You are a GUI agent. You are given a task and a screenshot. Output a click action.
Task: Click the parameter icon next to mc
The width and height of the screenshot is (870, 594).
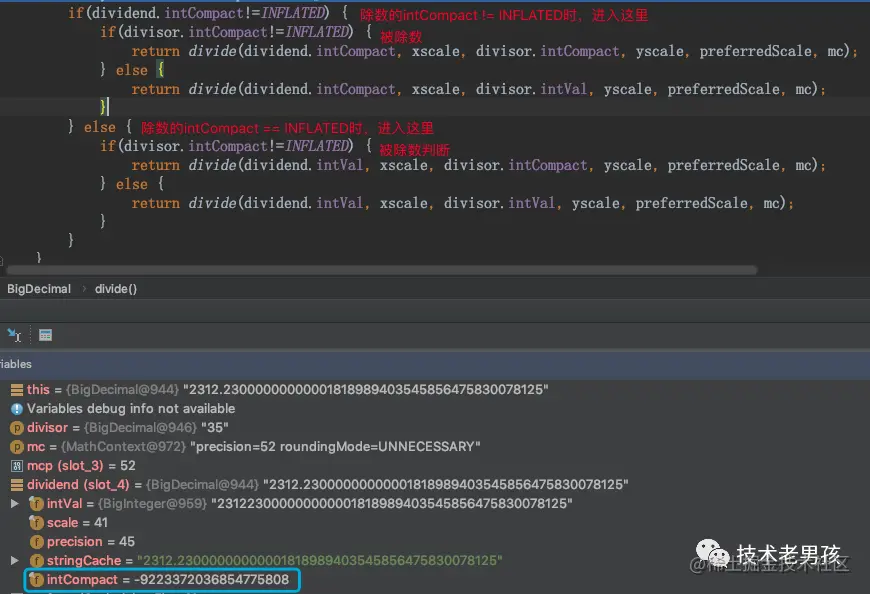click(17, 446)
